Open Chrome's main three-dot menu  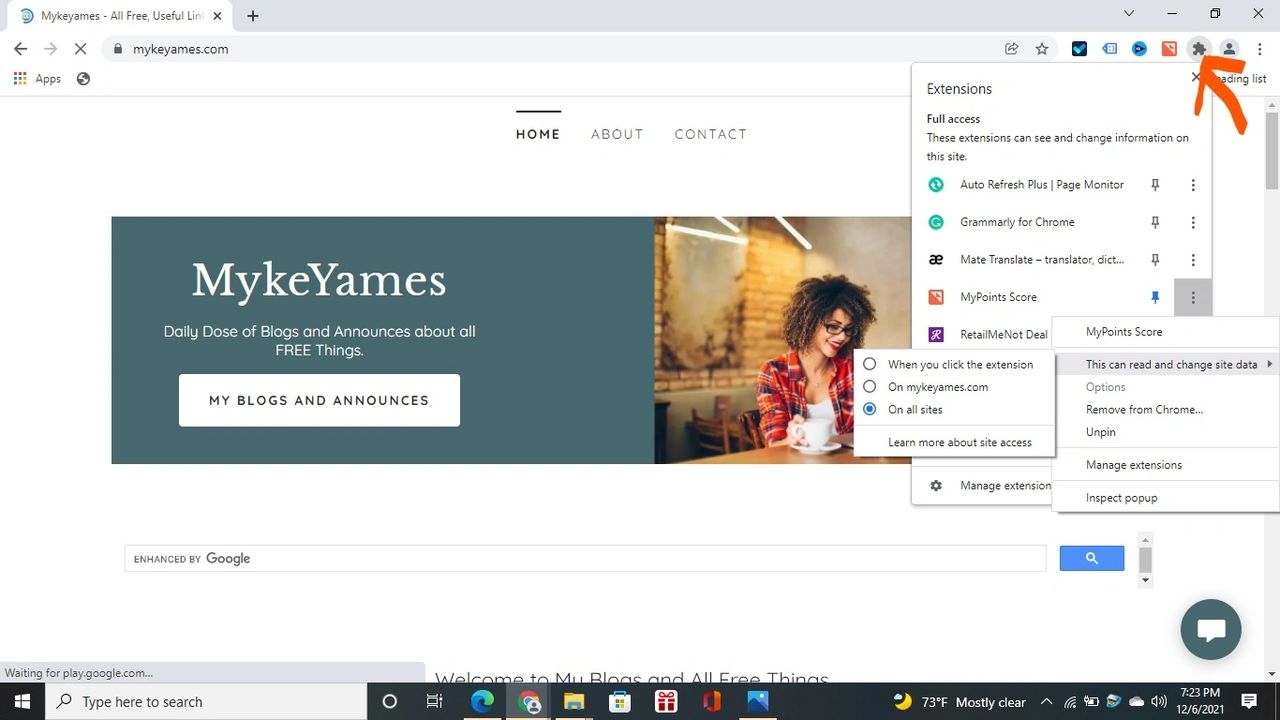click(x=1259, y=48)
